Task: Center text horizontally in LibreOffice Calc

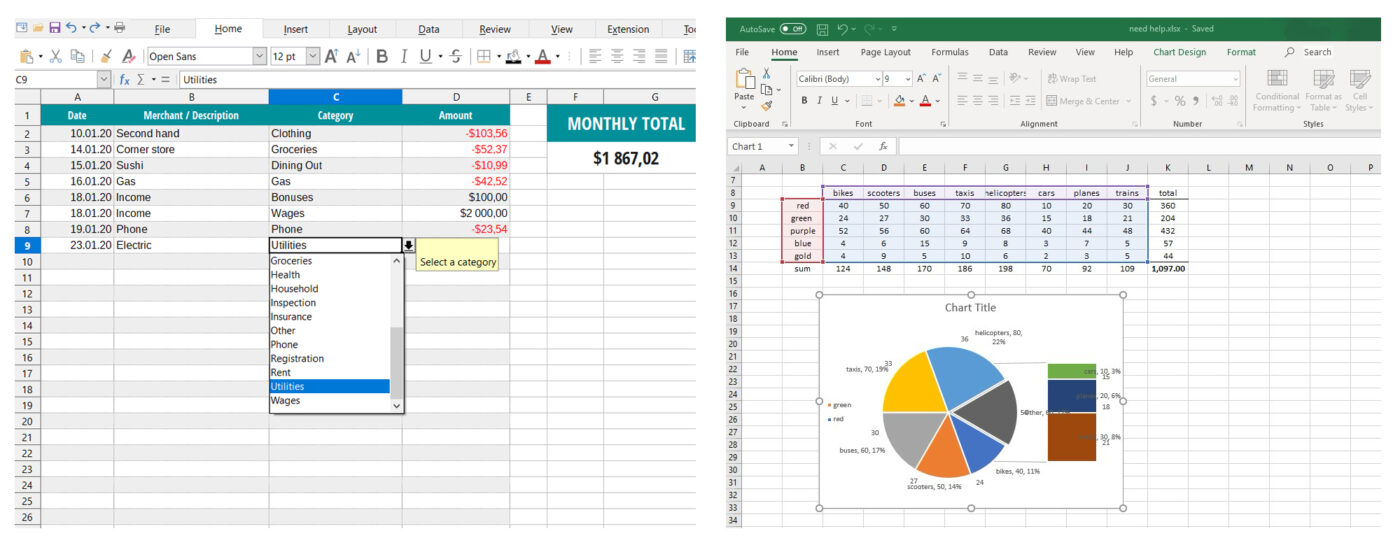Action: (x=617, y=56)
